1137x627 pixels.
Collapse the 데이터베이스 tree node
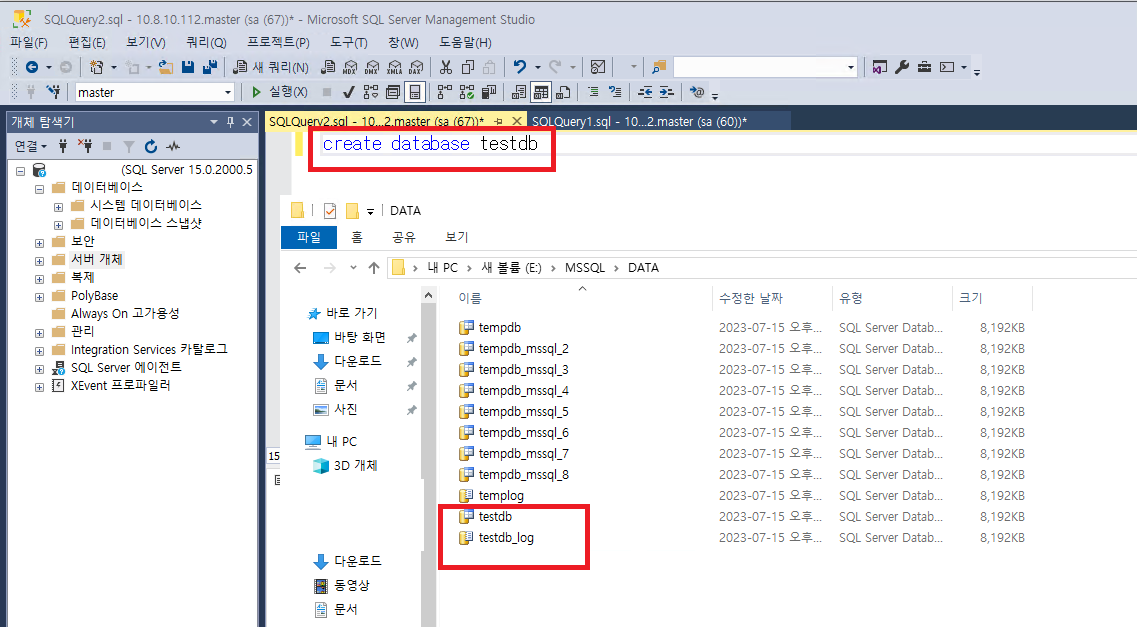click(39, 188)
